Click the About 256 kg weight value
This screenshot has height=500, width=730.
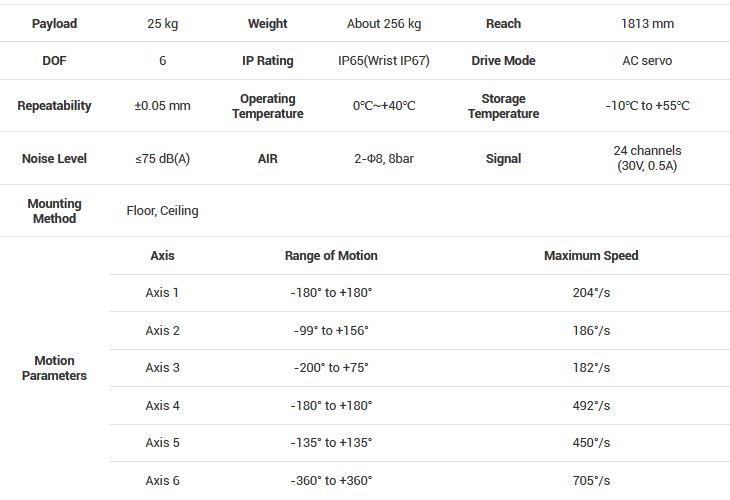pos(383,23)
